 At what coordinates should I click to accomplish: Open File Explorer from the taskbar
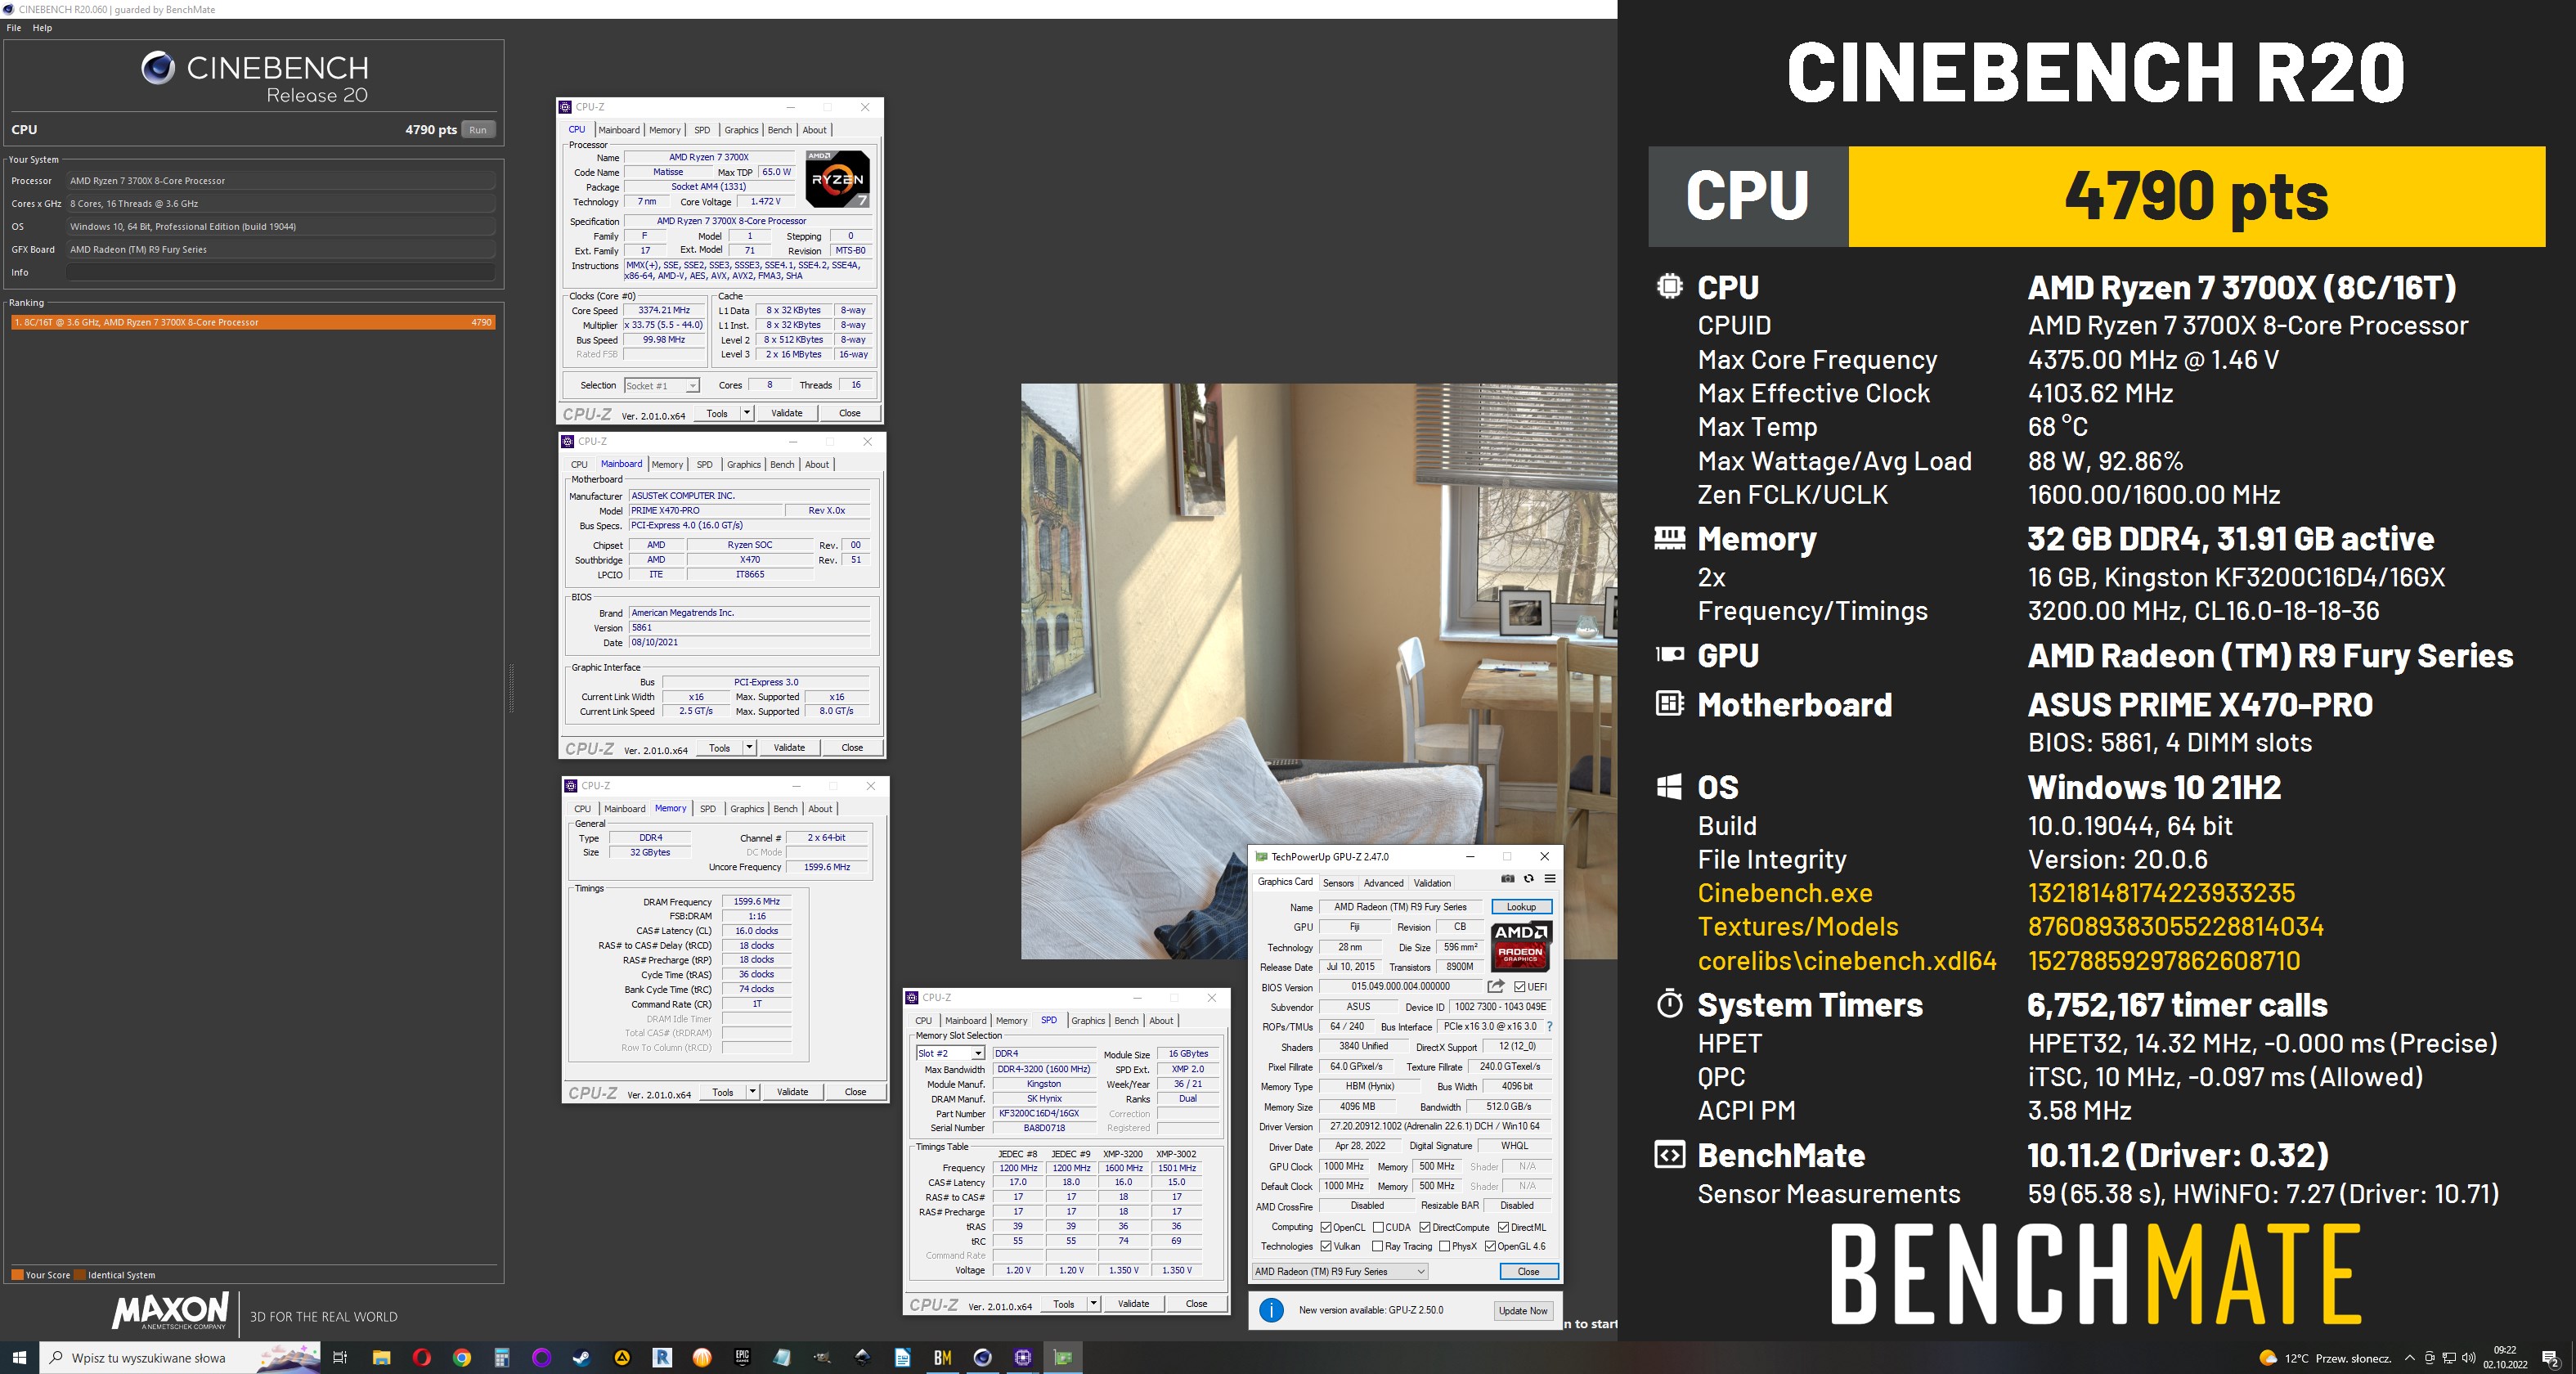coord(381,1357)
